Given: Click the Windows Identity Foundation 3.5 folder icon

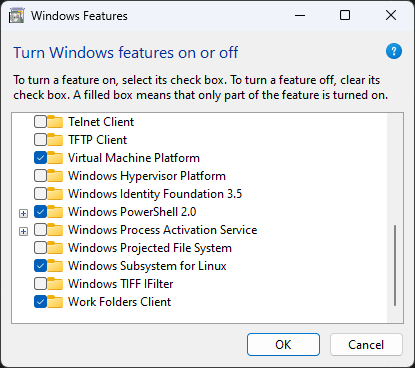Looking at the screenshot, I should pyautogui.click(x=55, y=194).
